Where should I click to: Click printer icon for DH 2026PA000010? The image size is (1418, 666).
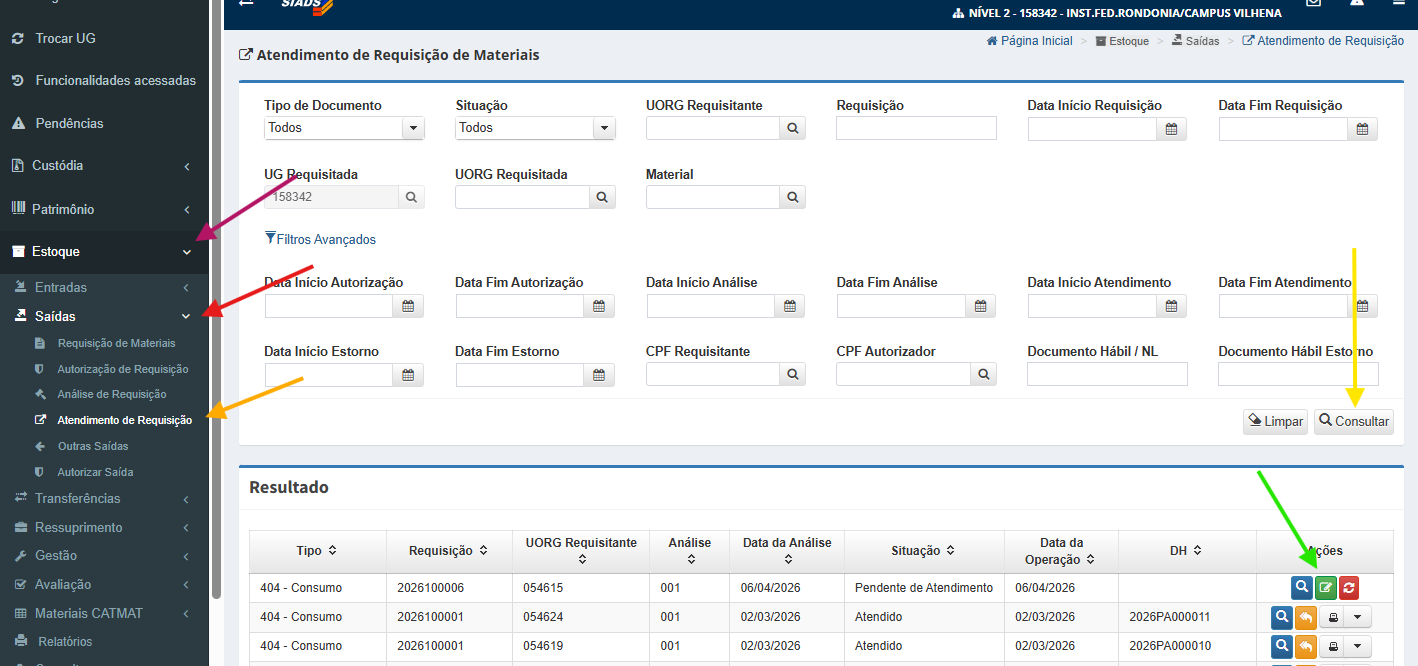point(1332,646)
